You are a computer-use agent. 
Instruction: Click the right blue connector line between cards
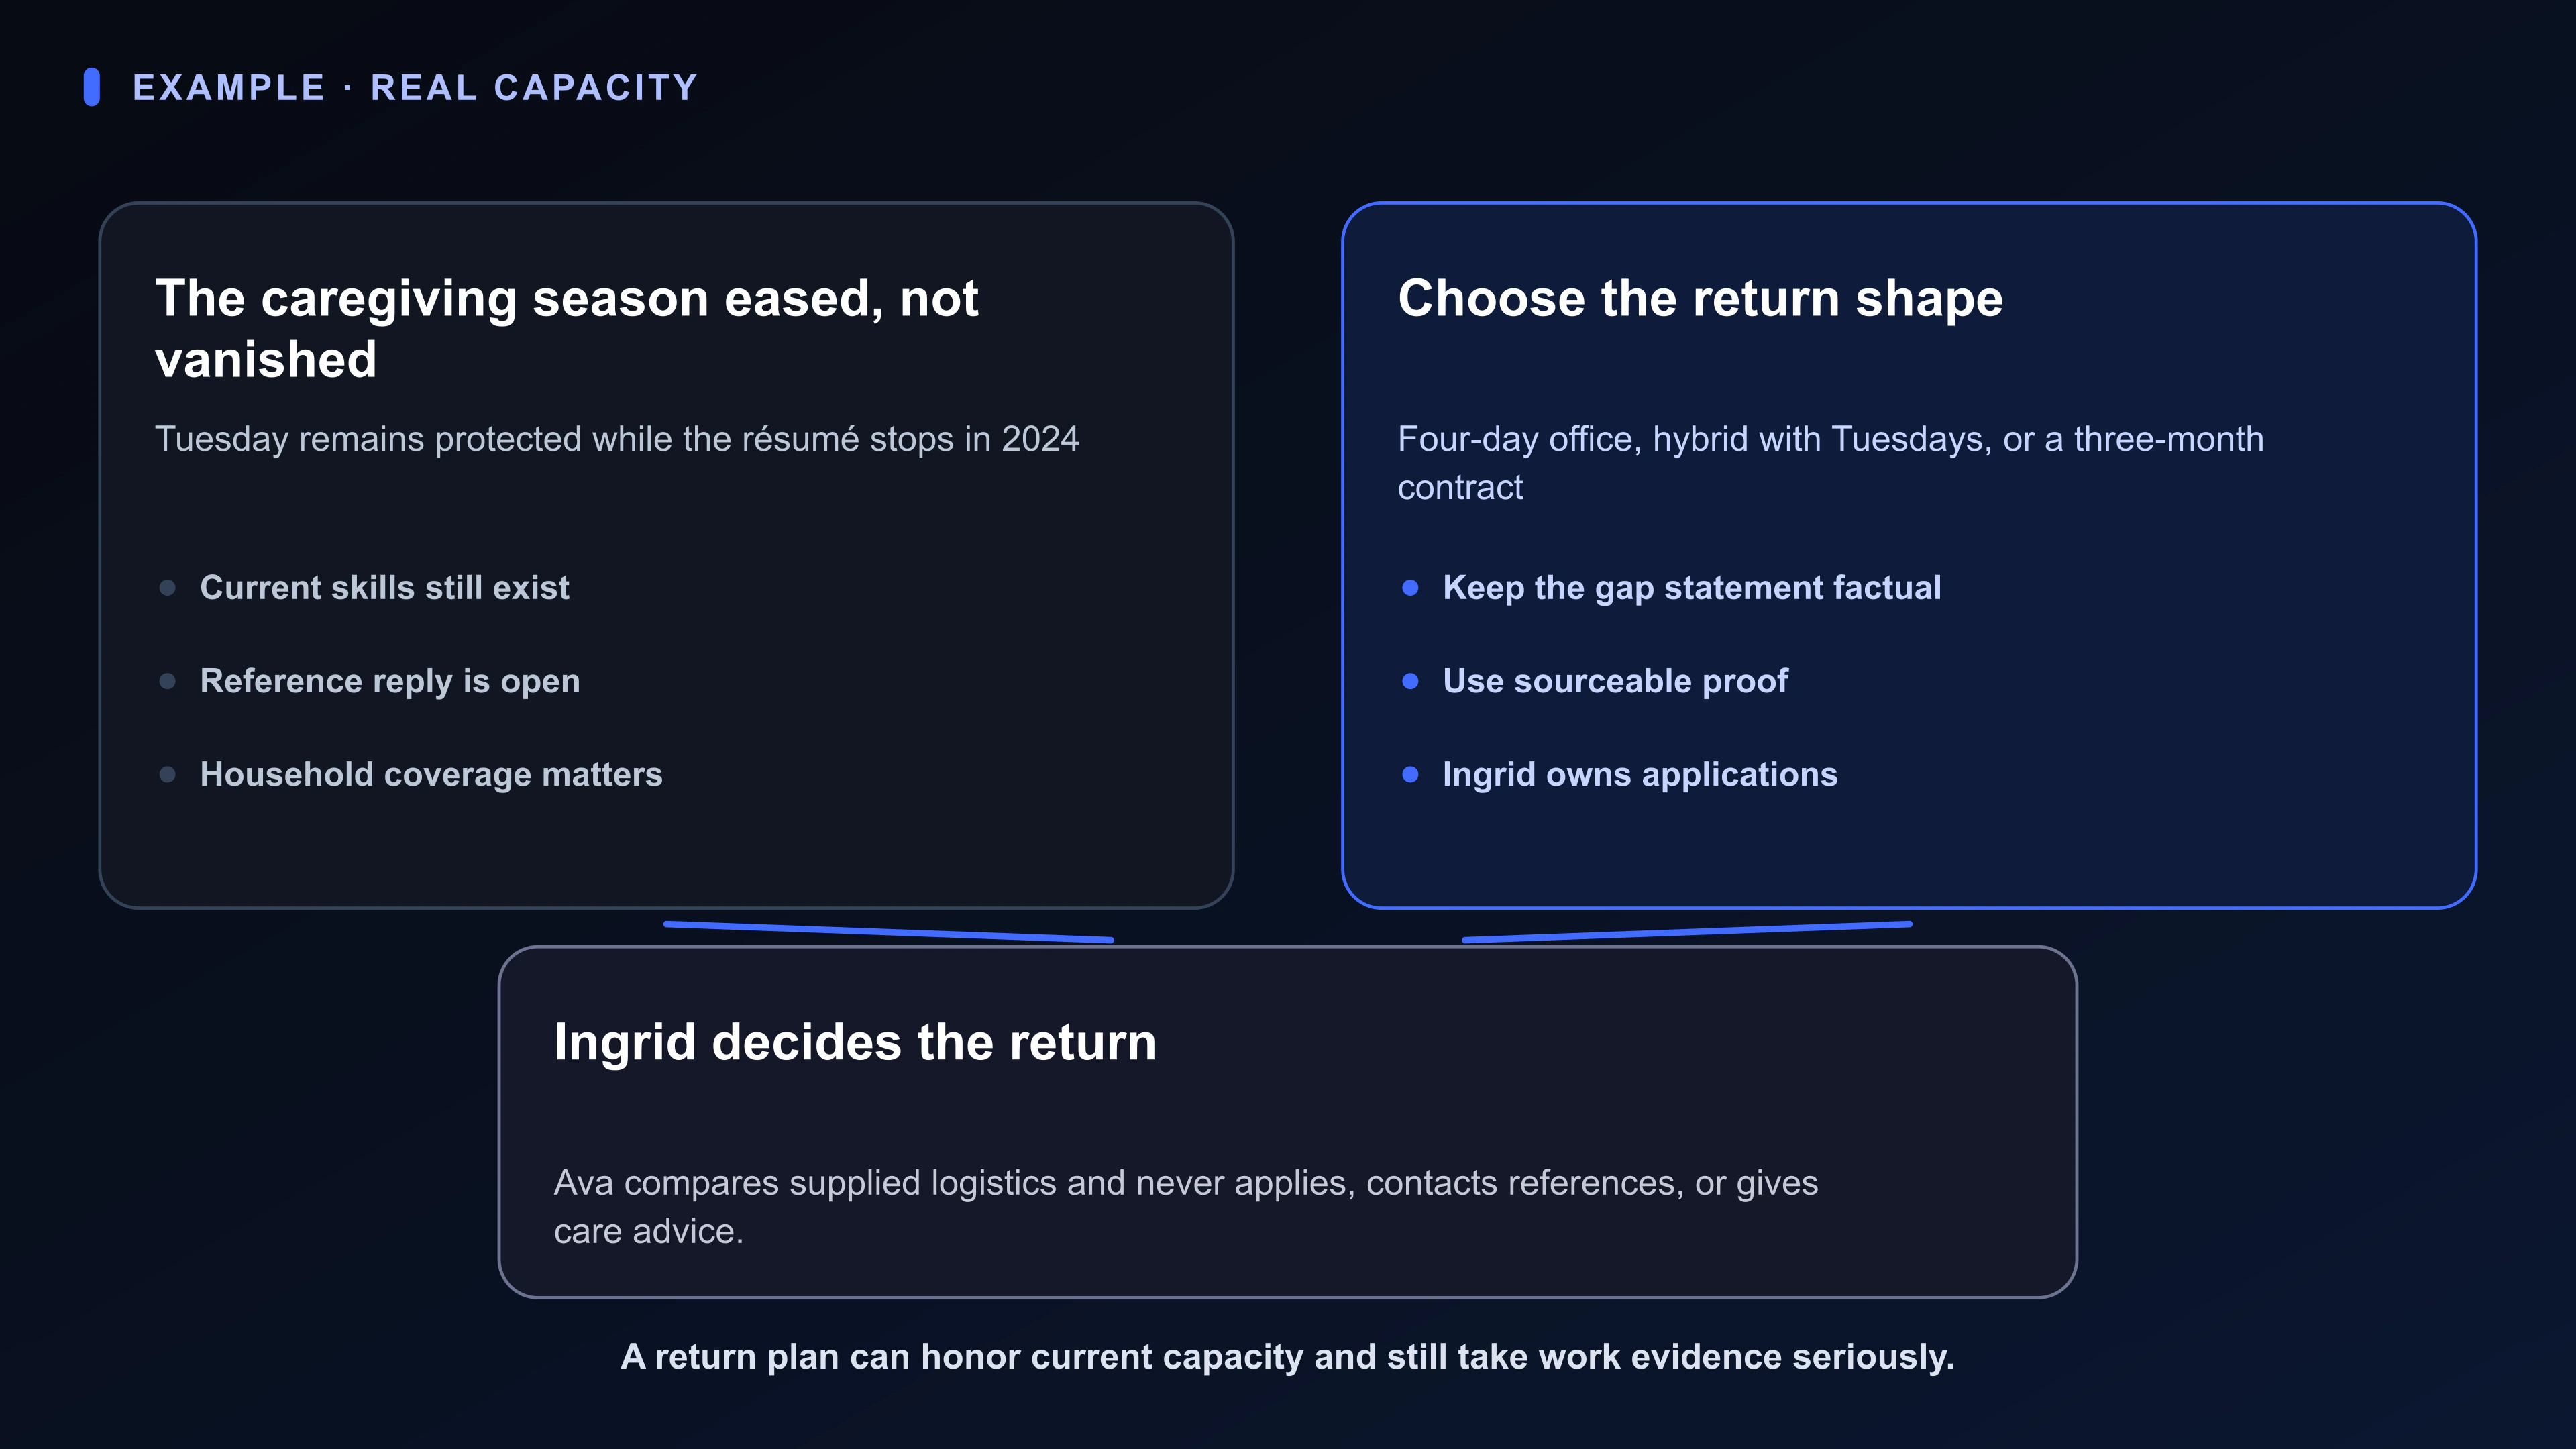point(1687,932)
